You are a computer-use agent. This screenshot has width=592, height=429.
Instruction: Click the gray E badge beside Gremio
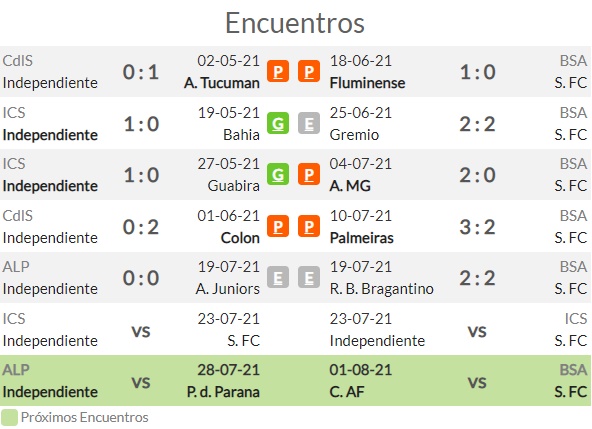click(309, 123)
